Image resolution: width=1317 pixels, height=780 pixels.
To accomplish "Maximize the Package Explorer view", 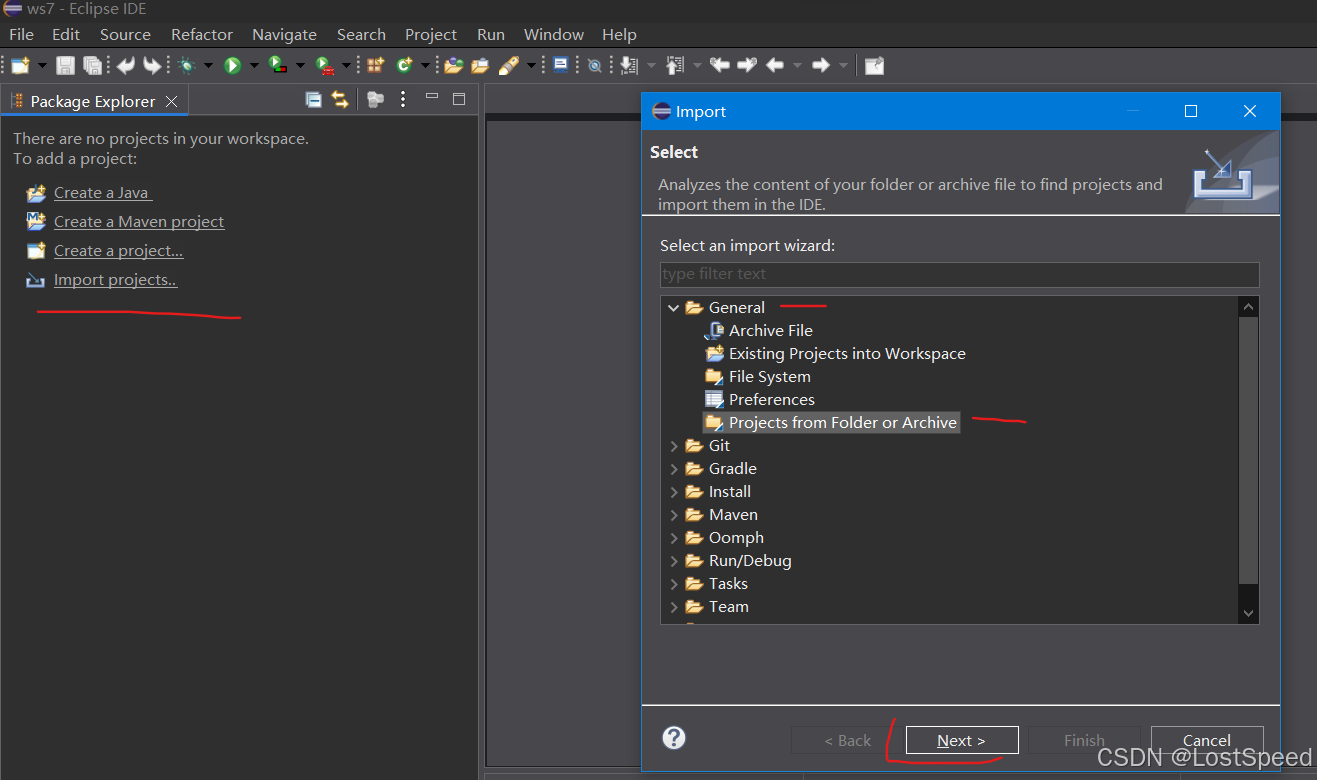I will [459, 98].
